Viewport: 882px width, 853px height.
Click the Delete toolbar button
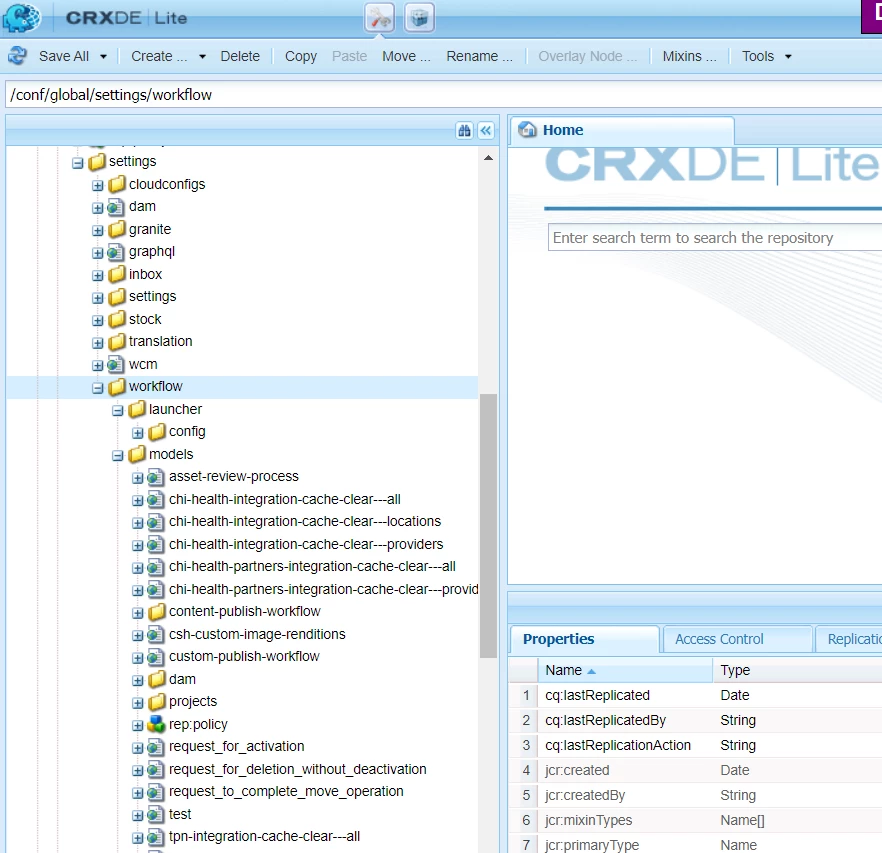tap(240, 56)
